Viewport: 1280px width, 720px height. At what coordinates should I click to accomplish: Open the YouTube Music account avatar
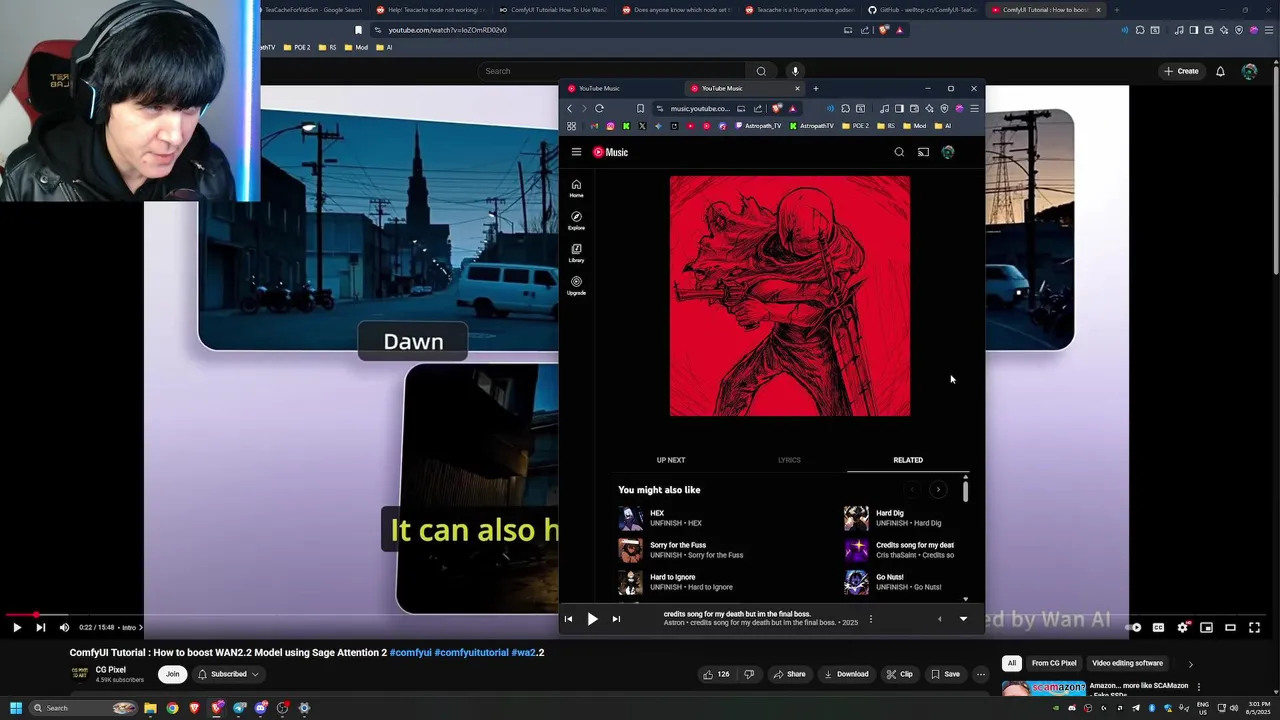point(948,152)
